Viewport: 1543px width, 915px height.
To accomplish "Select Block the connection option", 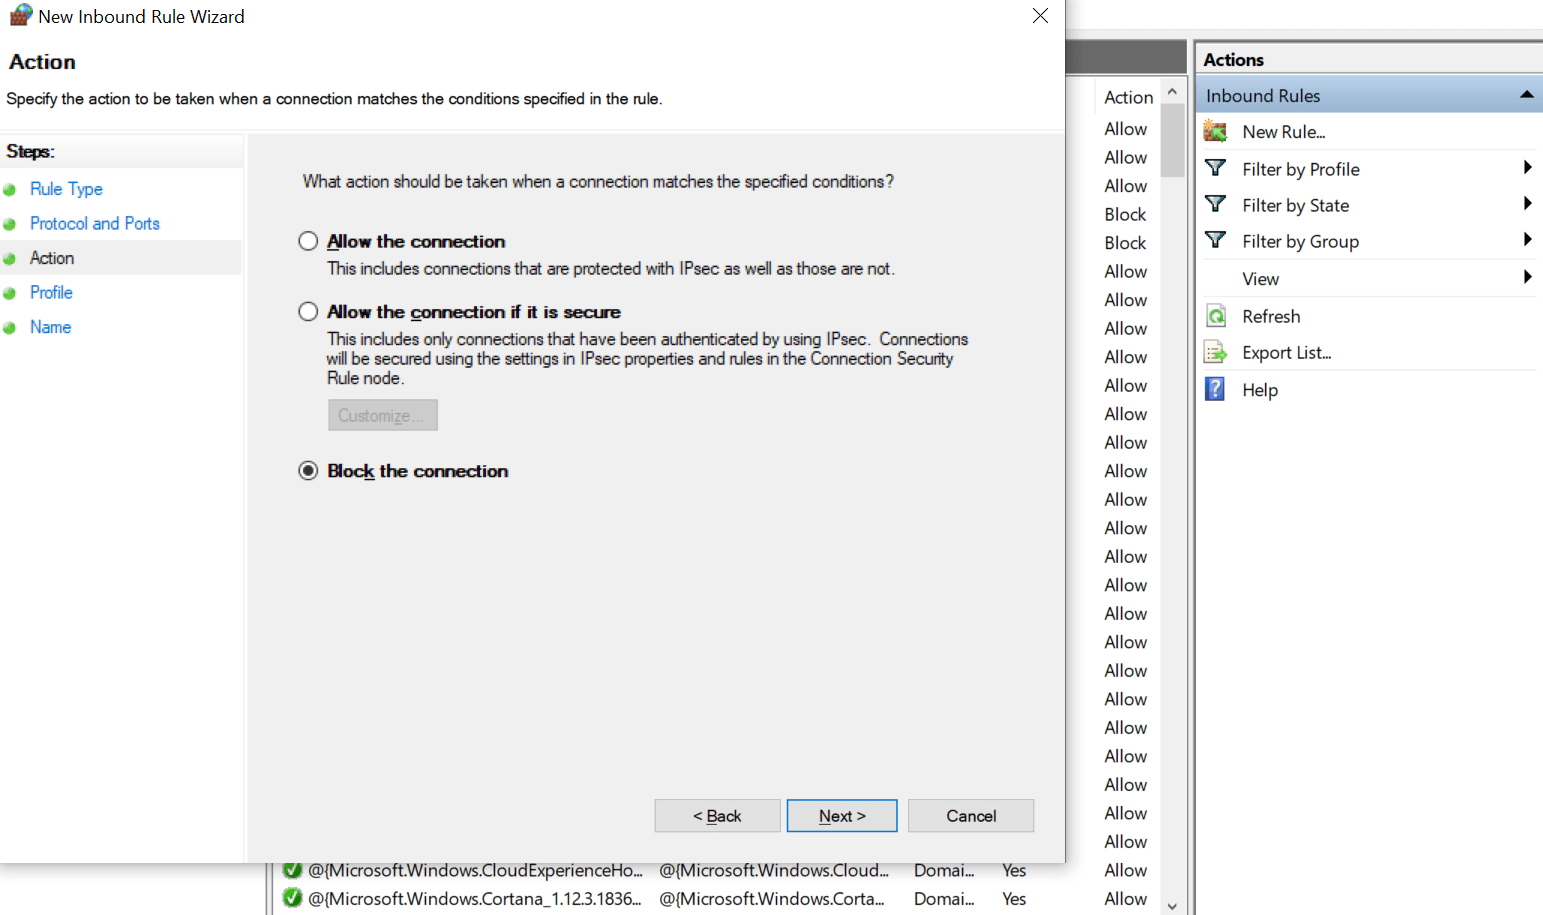I will pos(308,471).
